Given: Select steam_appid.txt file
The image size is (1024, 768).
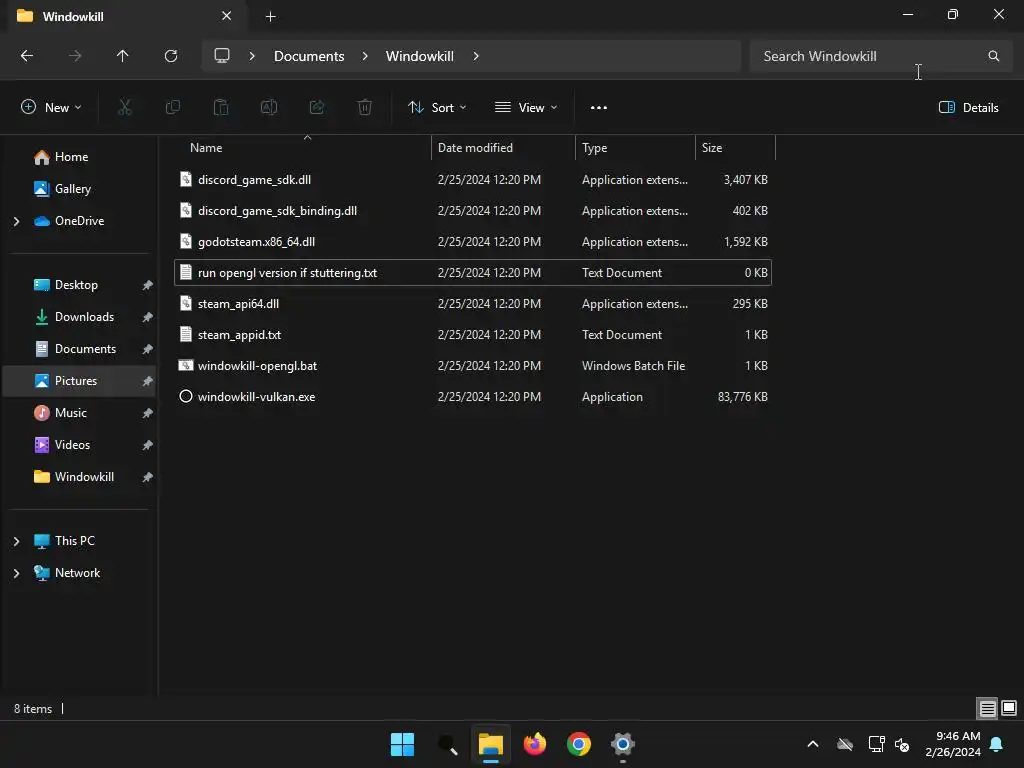Looking at the screenshot, I should point(473,335).
